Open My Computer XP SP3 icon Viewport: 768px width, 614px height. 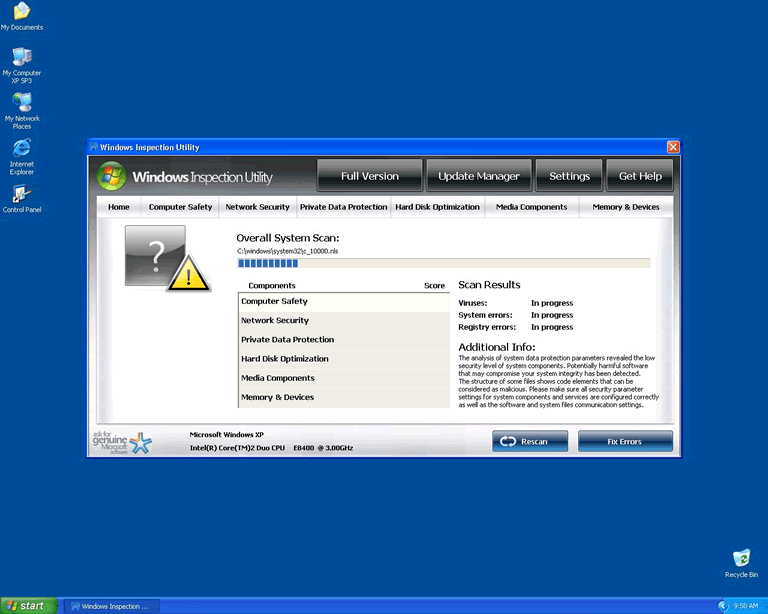coord(21,57)
